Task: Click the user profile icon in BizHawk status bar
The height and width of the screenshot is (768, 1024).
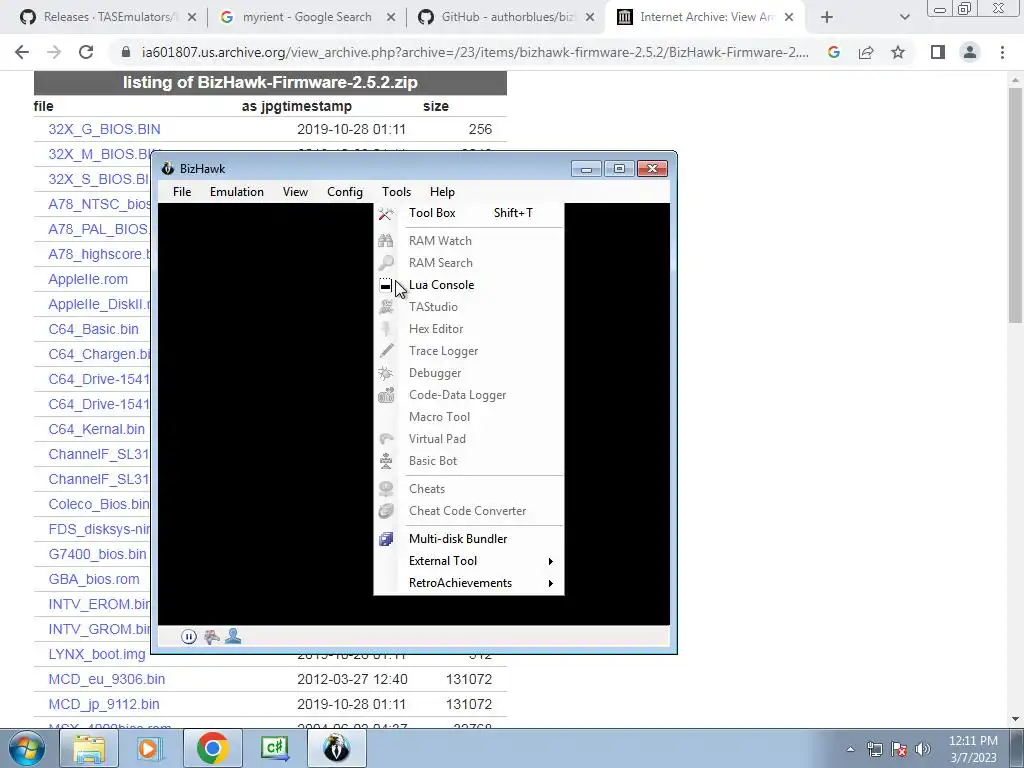Action: (x=233, y=637)
